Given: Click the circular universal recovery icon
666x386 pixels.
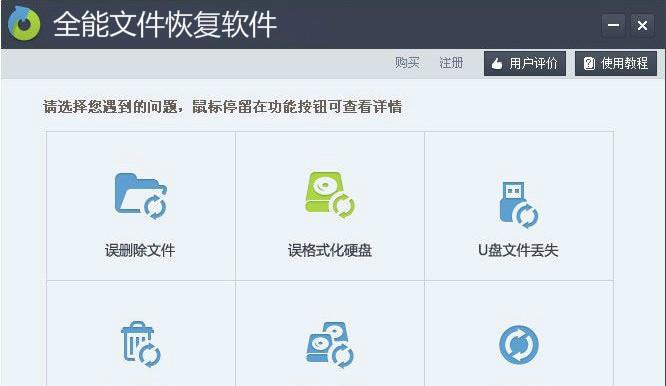Looking at the screenshot, I should [519, 345].
